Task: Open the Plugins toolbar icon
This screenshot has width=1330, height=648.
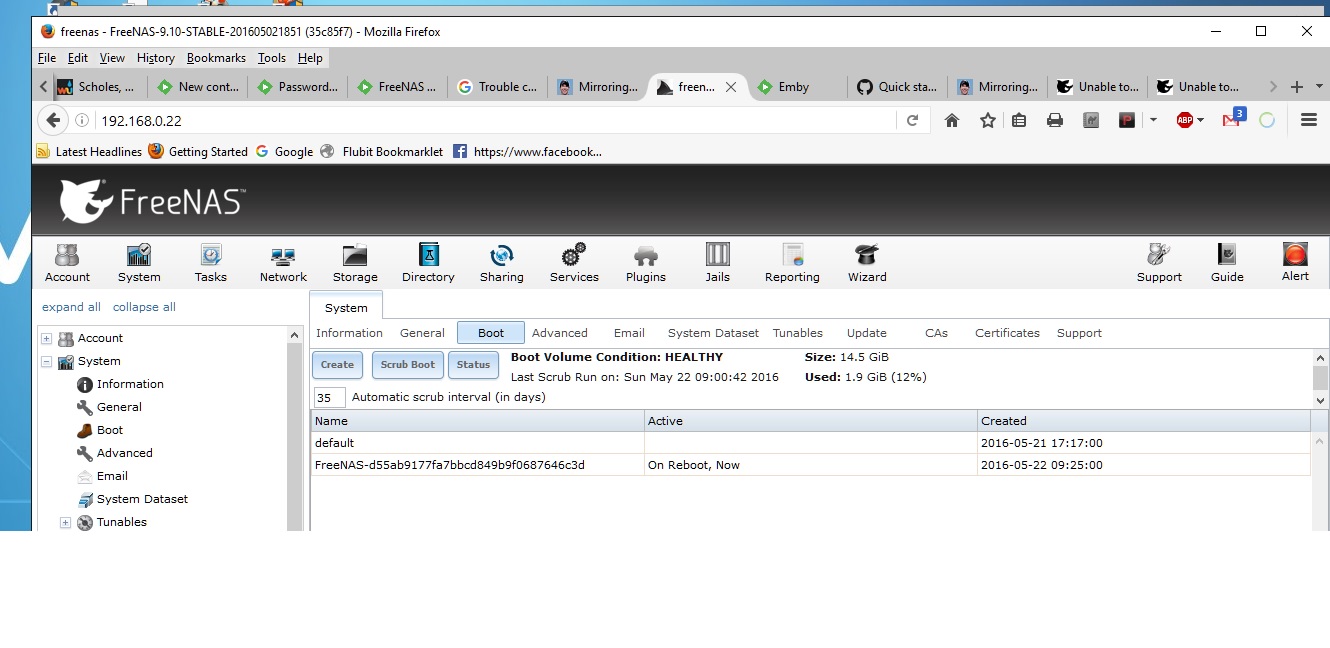Action: pos(646,263)
